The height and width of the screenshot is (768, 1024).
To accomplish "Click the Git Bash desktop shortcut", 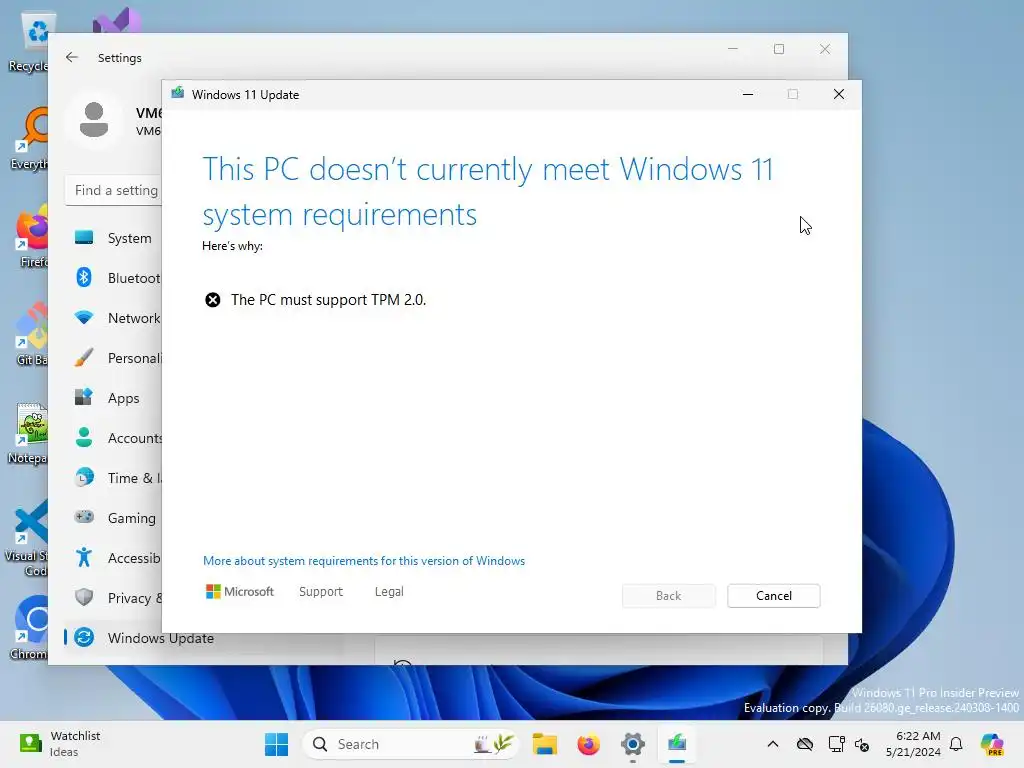I will click(30, 335).
